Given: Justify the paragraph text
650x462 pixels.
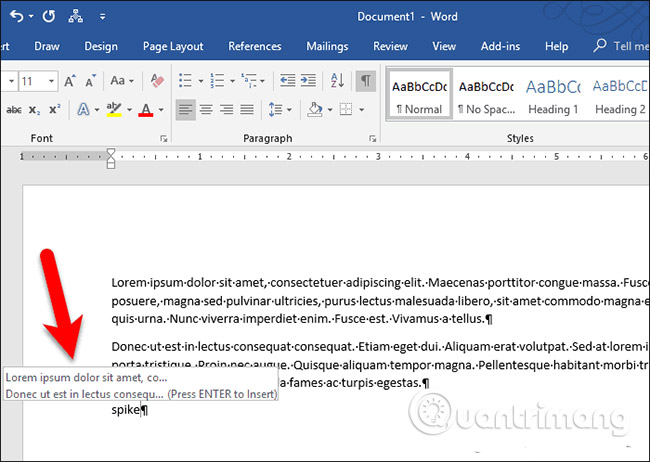Looking at the screenshot, I should 249,109.
